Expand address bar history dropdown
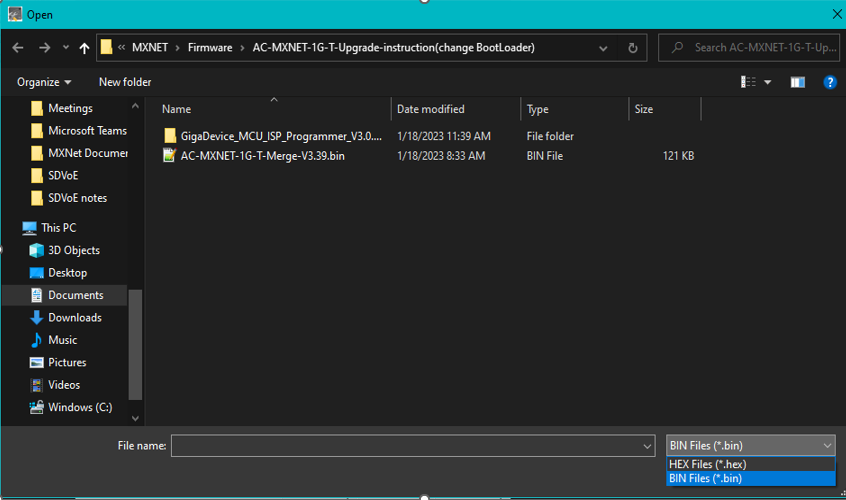The image size is (846, 500). click(x=603, y=49)
